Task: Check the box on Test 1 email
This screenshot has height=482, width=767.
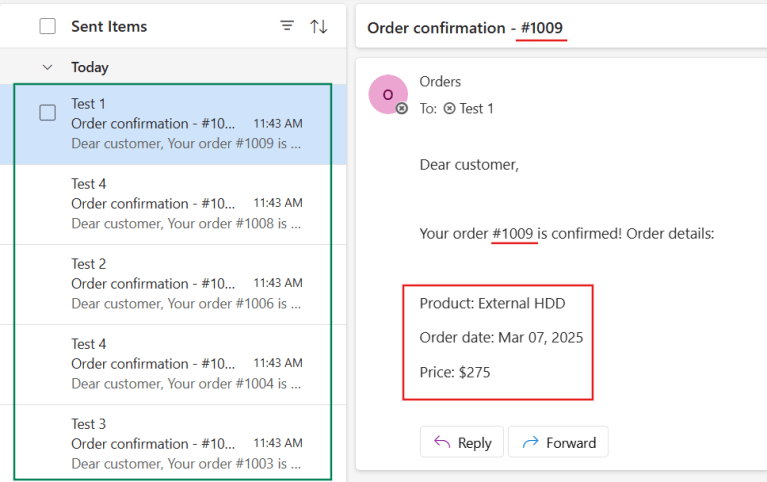Action: click(48, 113)
